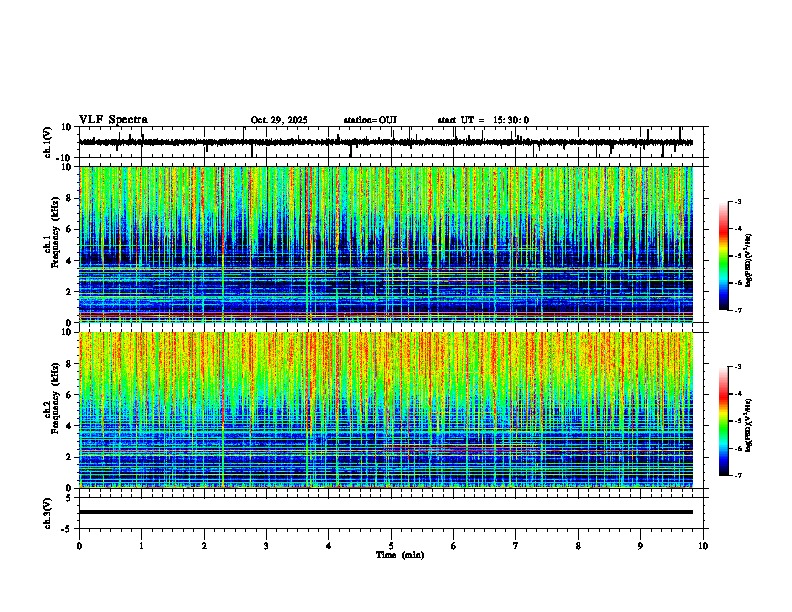The width and height of the screenshot is (792, 612).
Task: Click the "4" kHz tick on ch.2 spectrogram
Action: pyautogui.click(x=70, y=426)
